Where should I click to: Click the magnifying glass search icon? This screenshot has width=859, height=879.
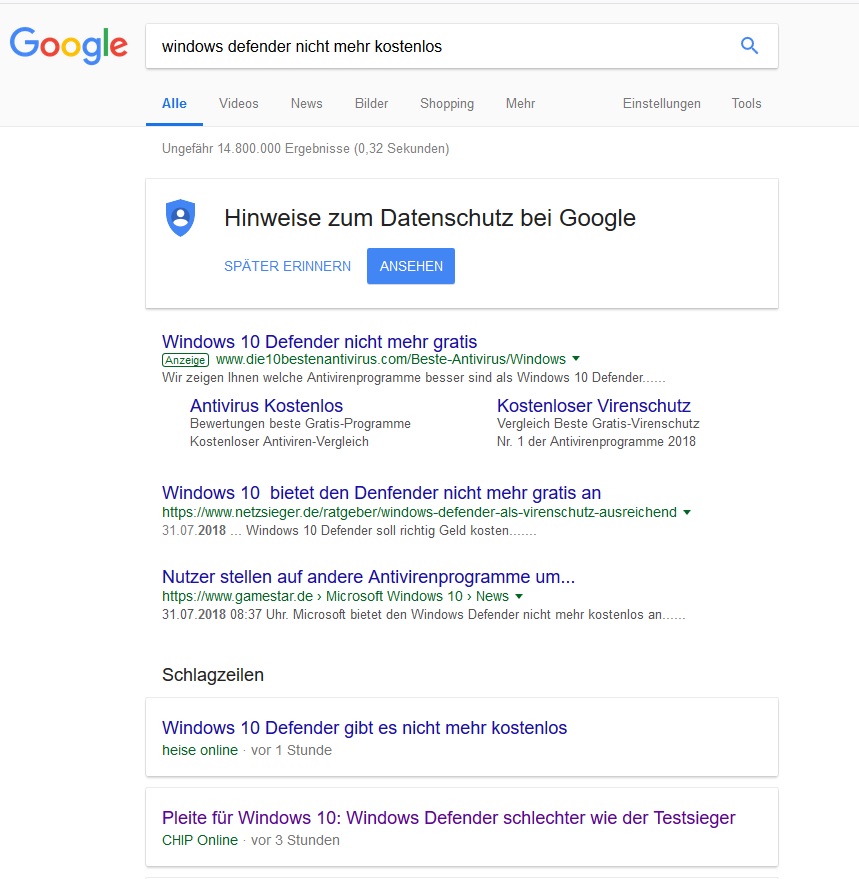coord(749,45)
